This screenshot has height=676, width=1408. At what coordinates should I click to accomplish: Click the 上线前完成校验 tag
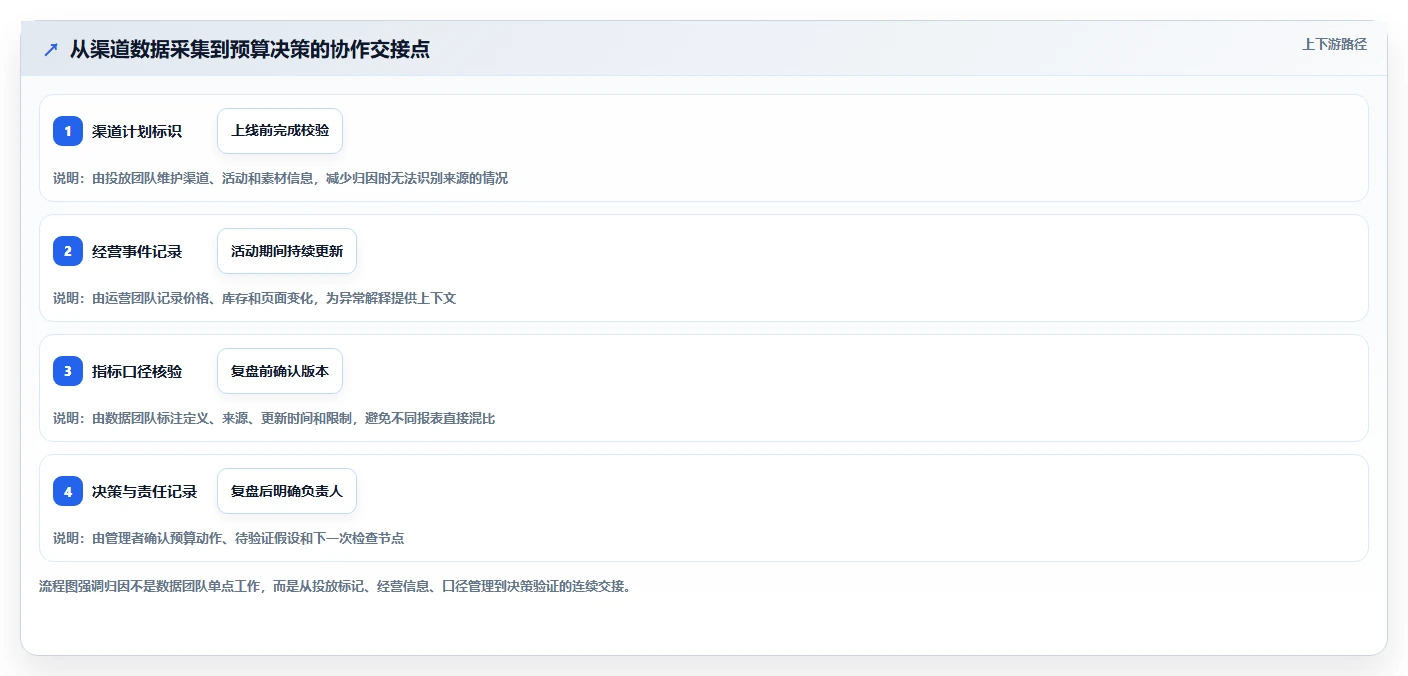(x=280, y=131)
